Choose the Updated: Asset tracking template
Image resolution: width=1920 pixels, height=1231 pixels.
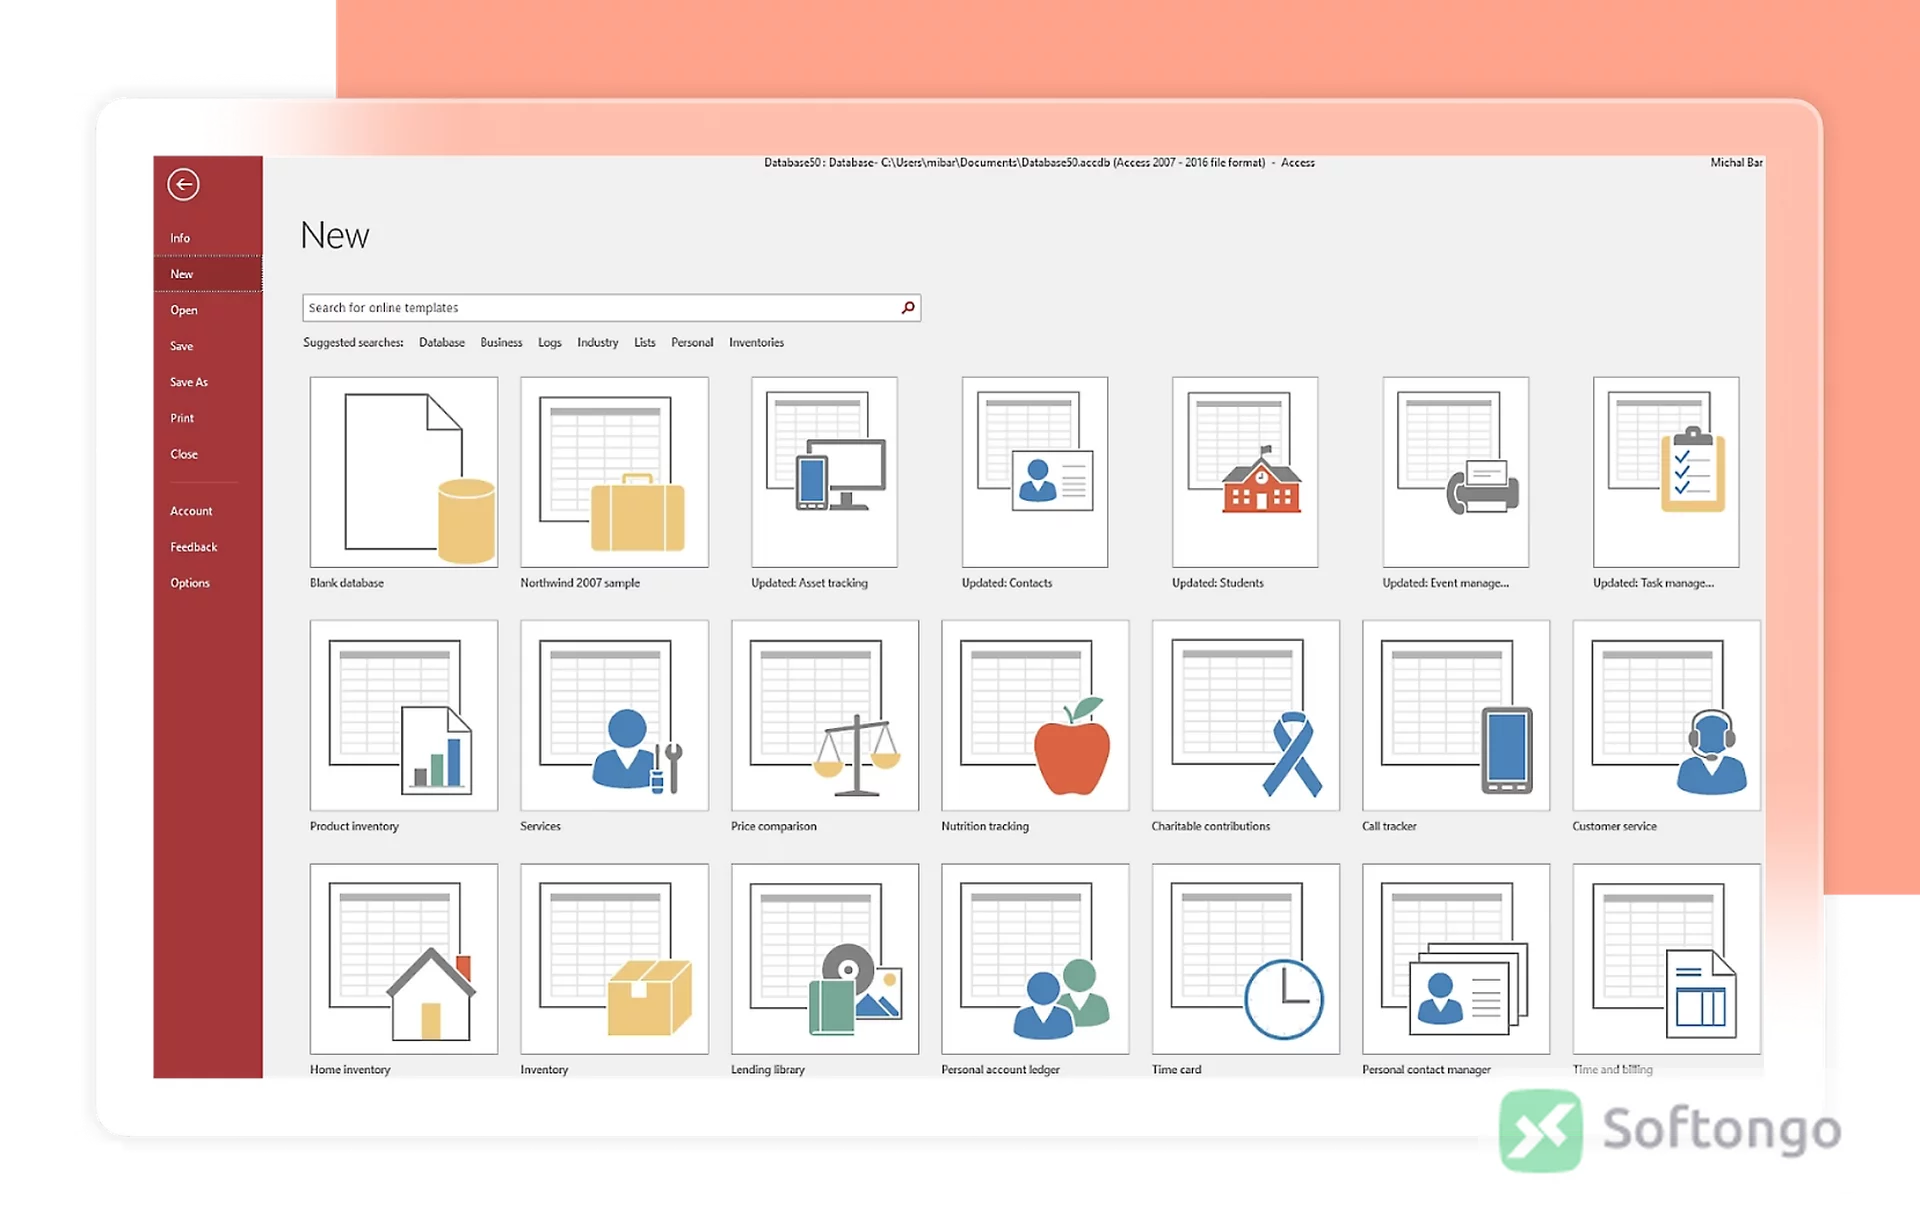[824, 472]
